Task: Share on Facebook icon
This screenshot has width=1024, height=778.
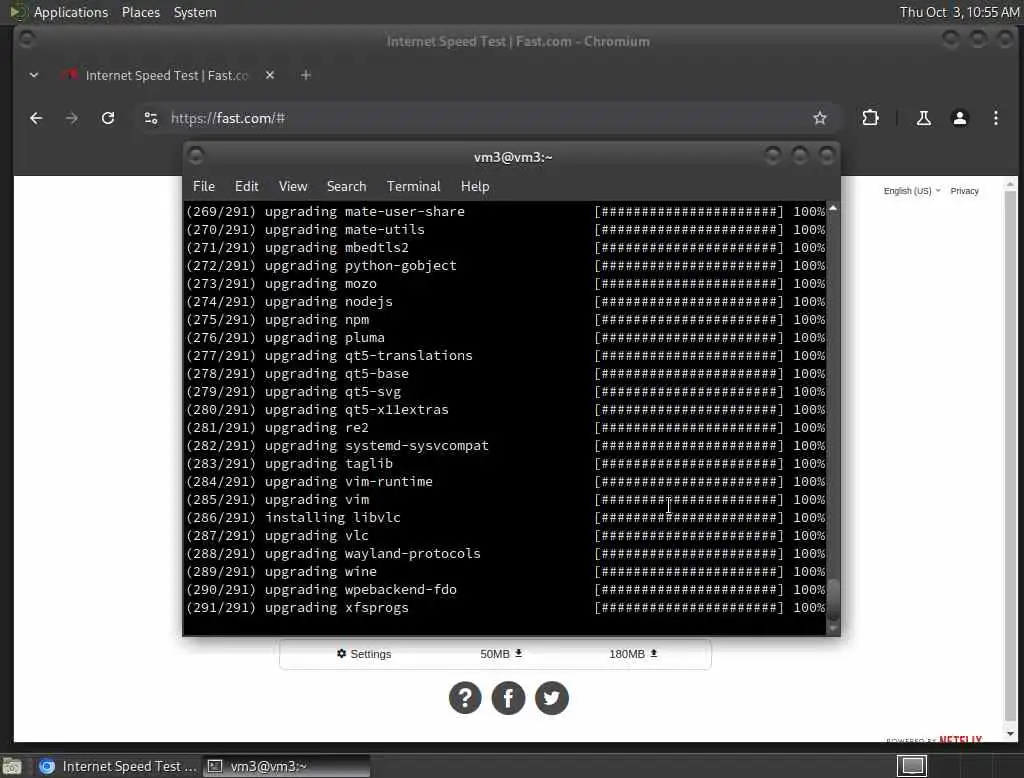Action: (508, 698)
